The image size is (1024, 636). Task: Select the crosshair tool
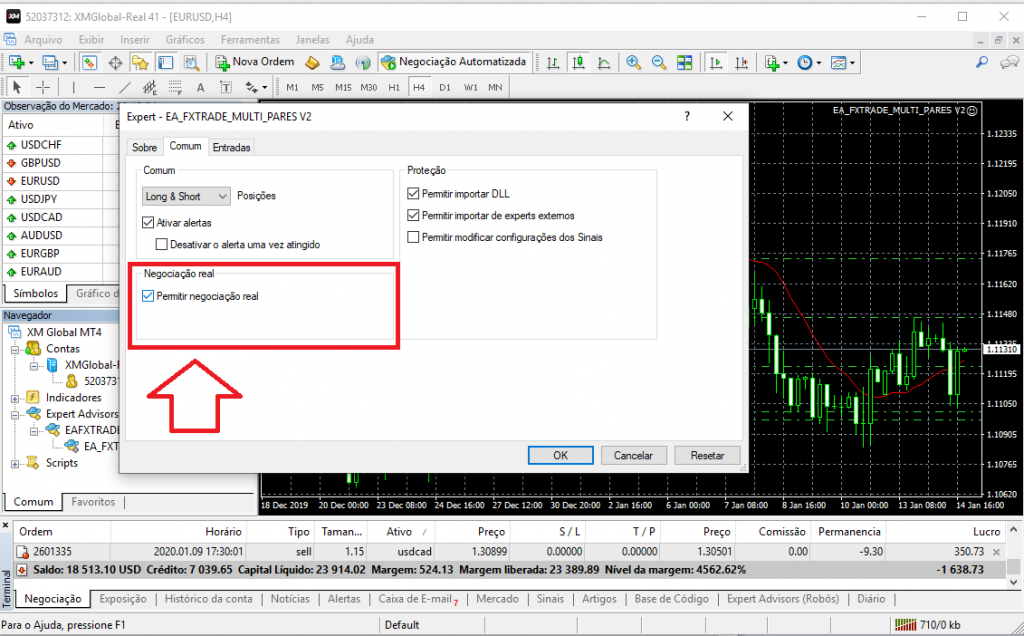coord(43,87)
